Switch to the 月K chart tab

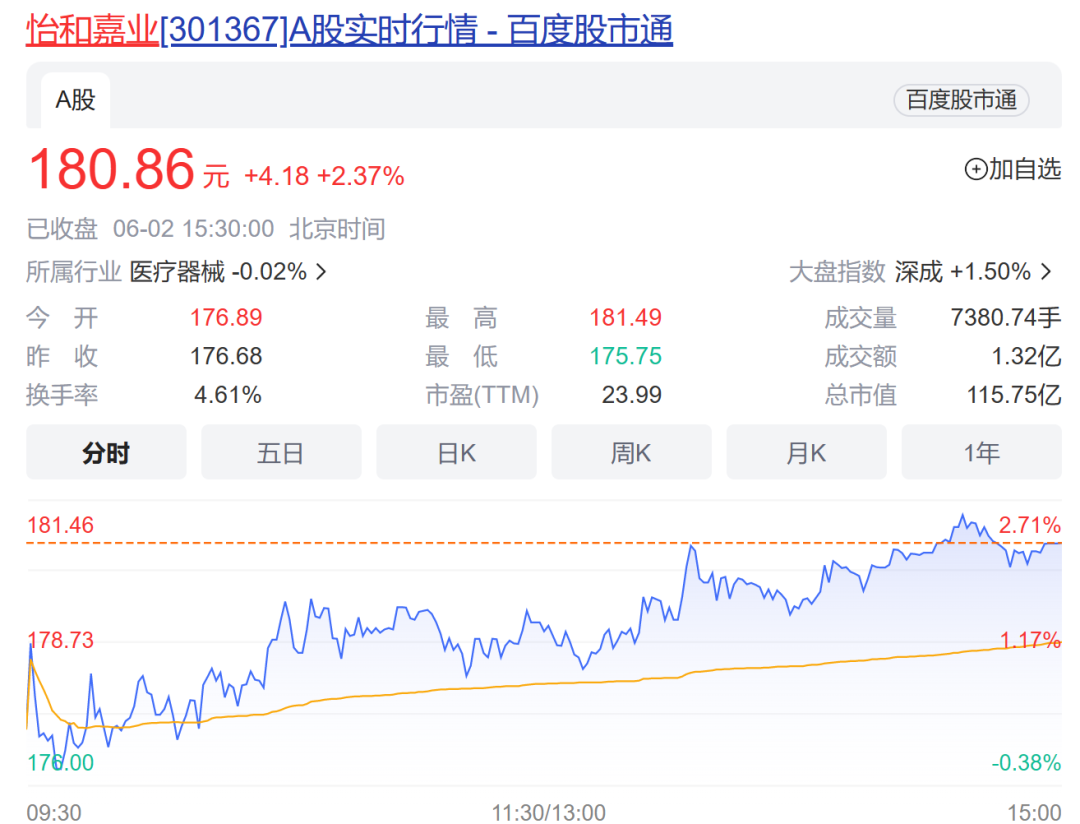click(806, 453)
